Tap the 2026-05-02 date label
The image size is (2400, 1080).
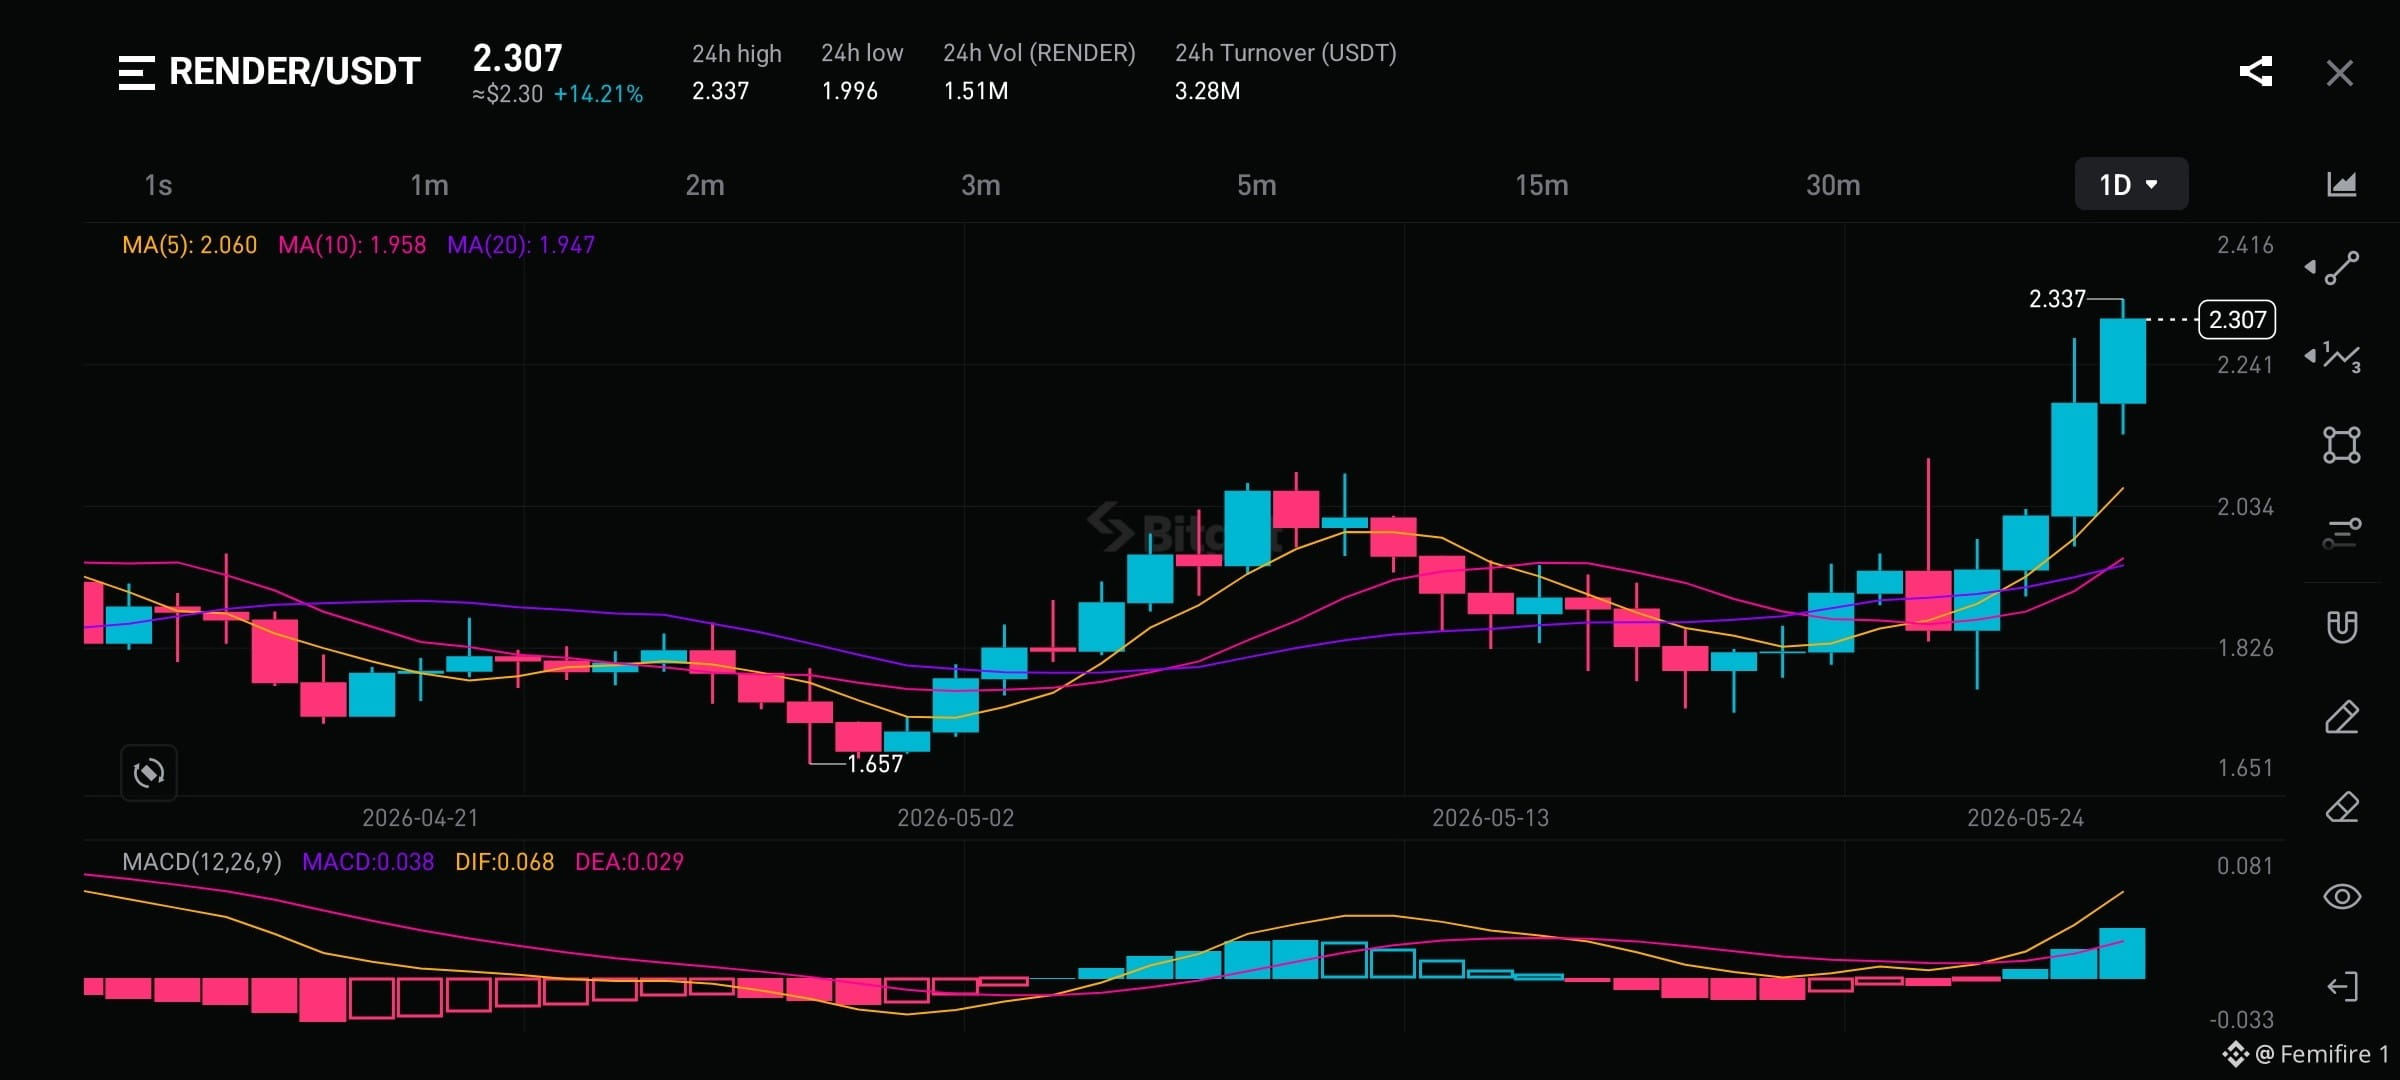click(955, 818)
